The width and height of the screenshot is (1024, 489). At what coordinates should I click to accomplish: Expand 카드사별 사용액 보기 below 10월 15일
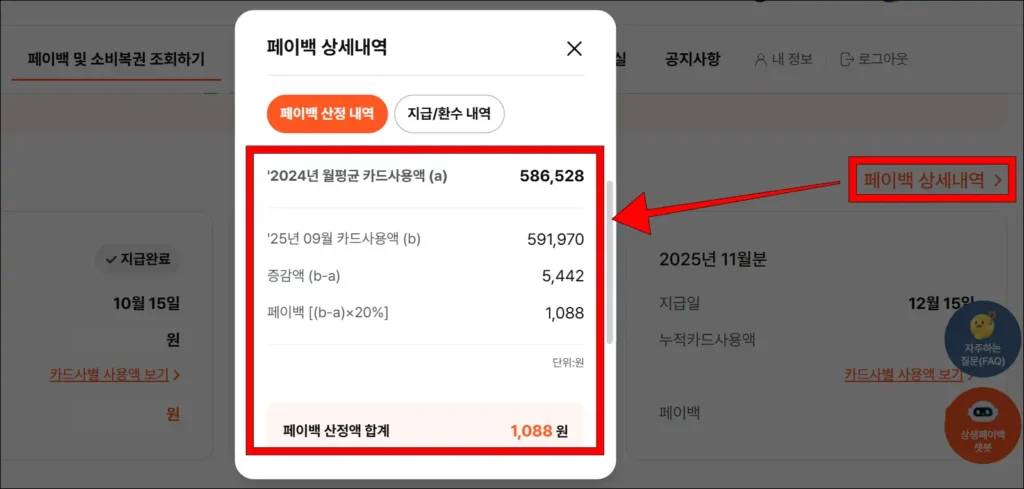(115, 375)
